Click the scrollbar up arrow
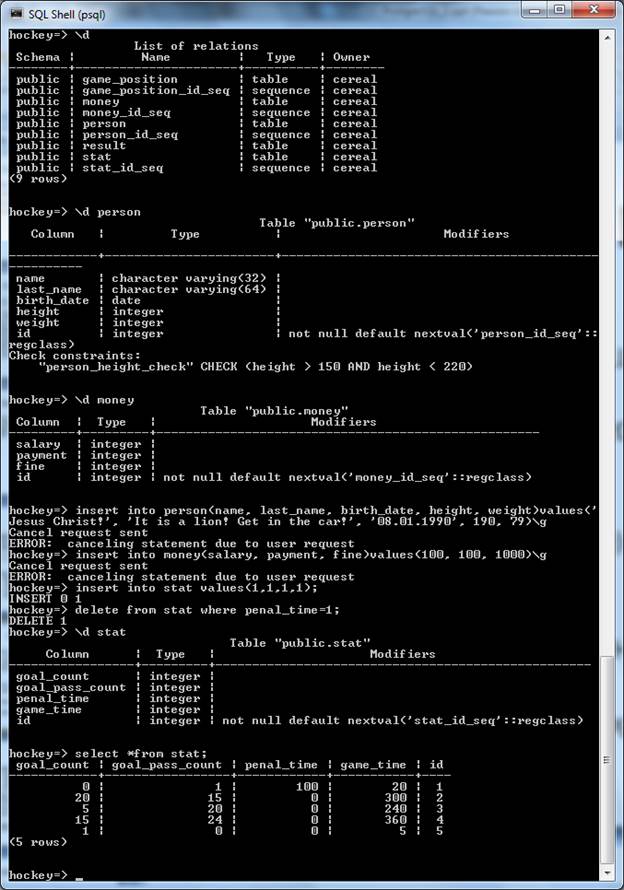The height and width of the screenshot is (890, 624). coord(607,37)
